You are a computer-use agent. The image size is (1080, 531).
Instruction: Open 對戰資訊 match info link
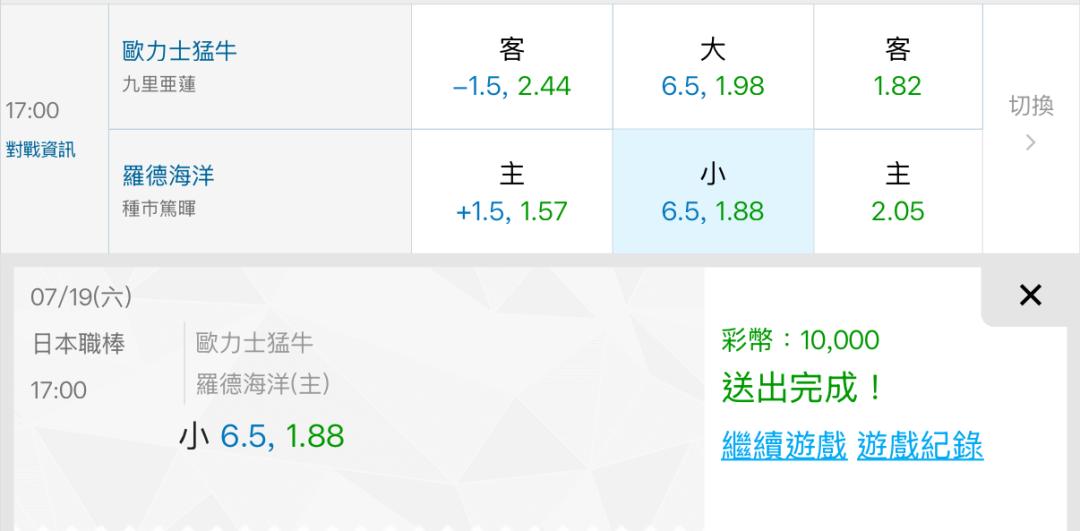coord(41,149)
